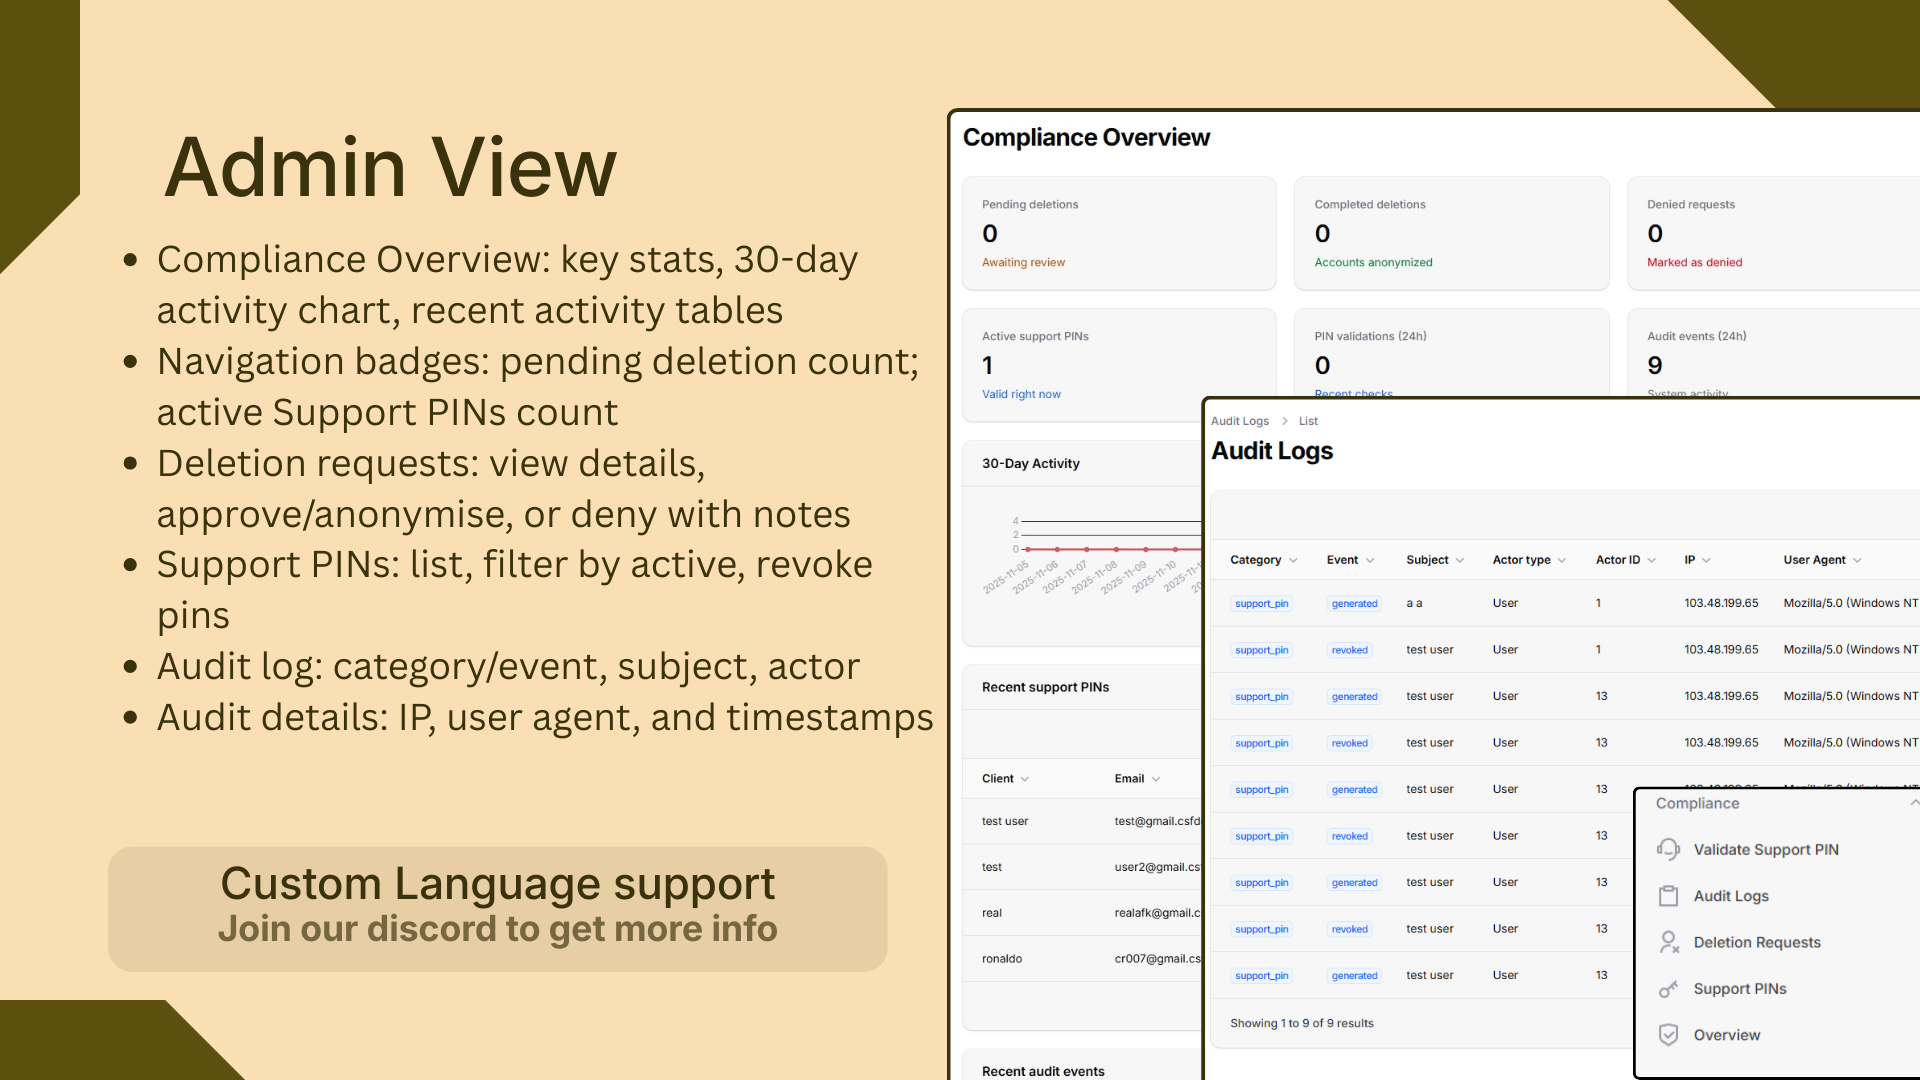Click Awaiting review link
The width and height of the screenshot is (1920, 1080).
point(1023,262)
